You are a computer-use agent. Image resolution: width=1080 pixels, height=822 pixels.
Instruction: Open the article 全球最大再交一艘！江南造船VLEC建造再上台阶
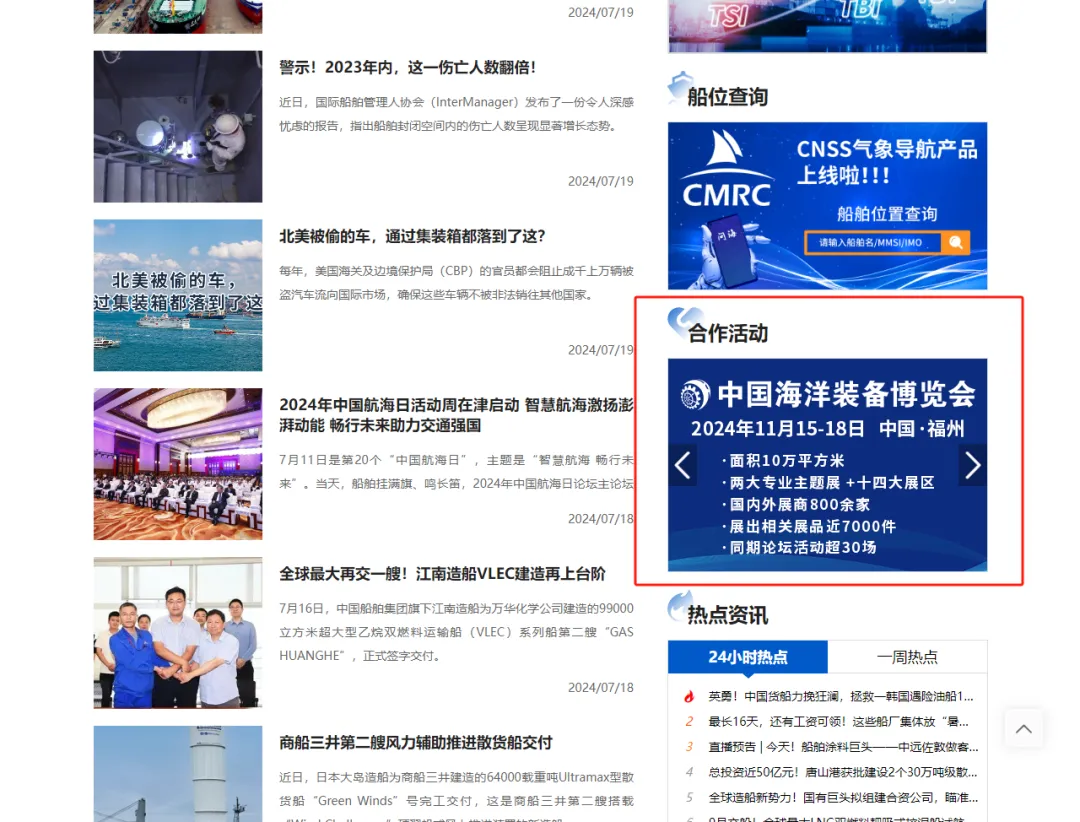click(x=442, y=574)
